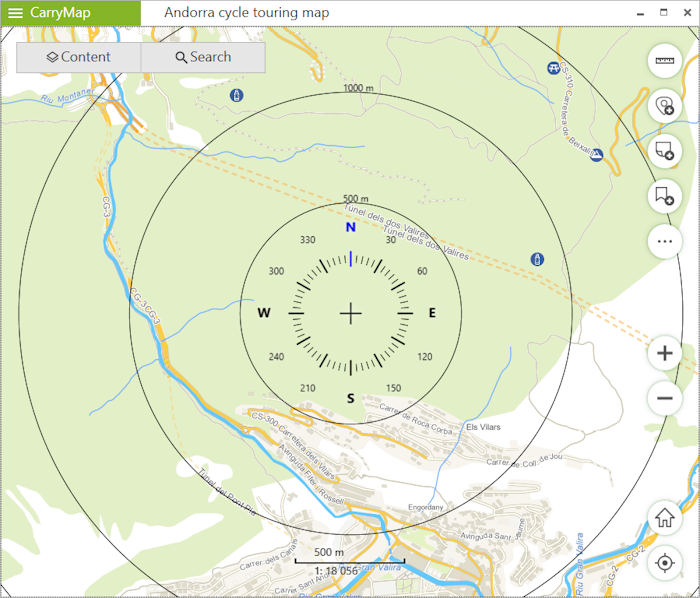Click the picnic site icon on map
Image resolution: width=700 pixels, height=598 pixels.
pyautogui.click(x=553, y=67)
